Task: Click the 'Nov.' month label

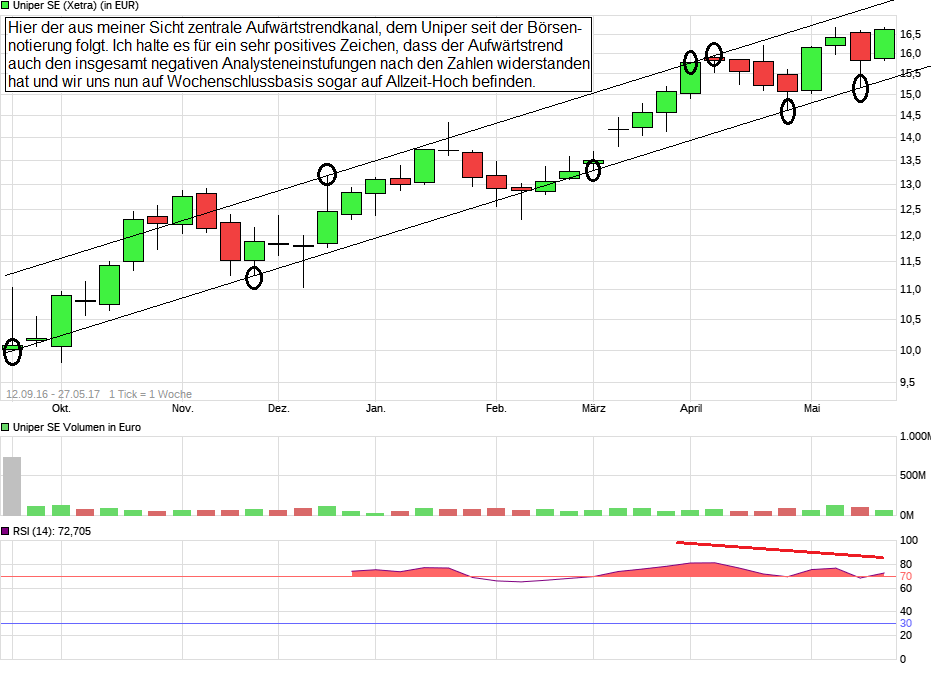Action: [x=182, y=408]
